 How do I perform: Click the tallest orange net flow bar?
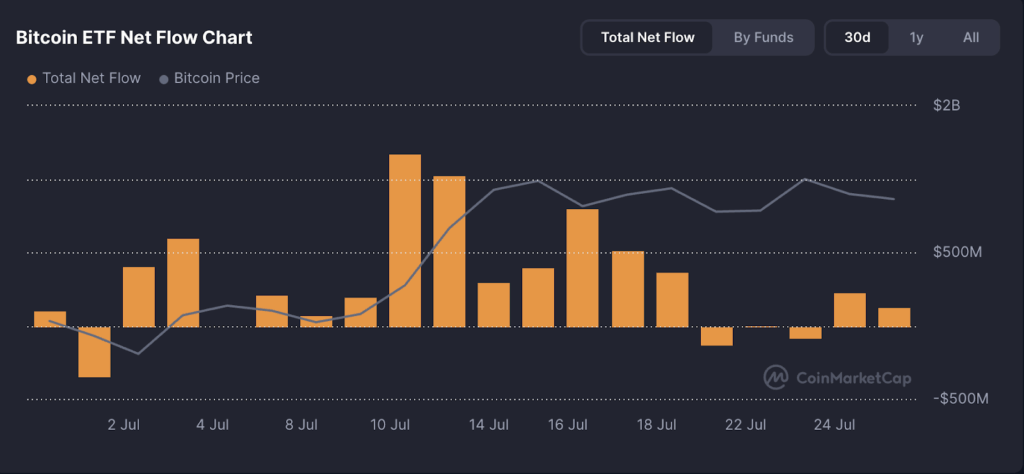click(x=405, y=240)
